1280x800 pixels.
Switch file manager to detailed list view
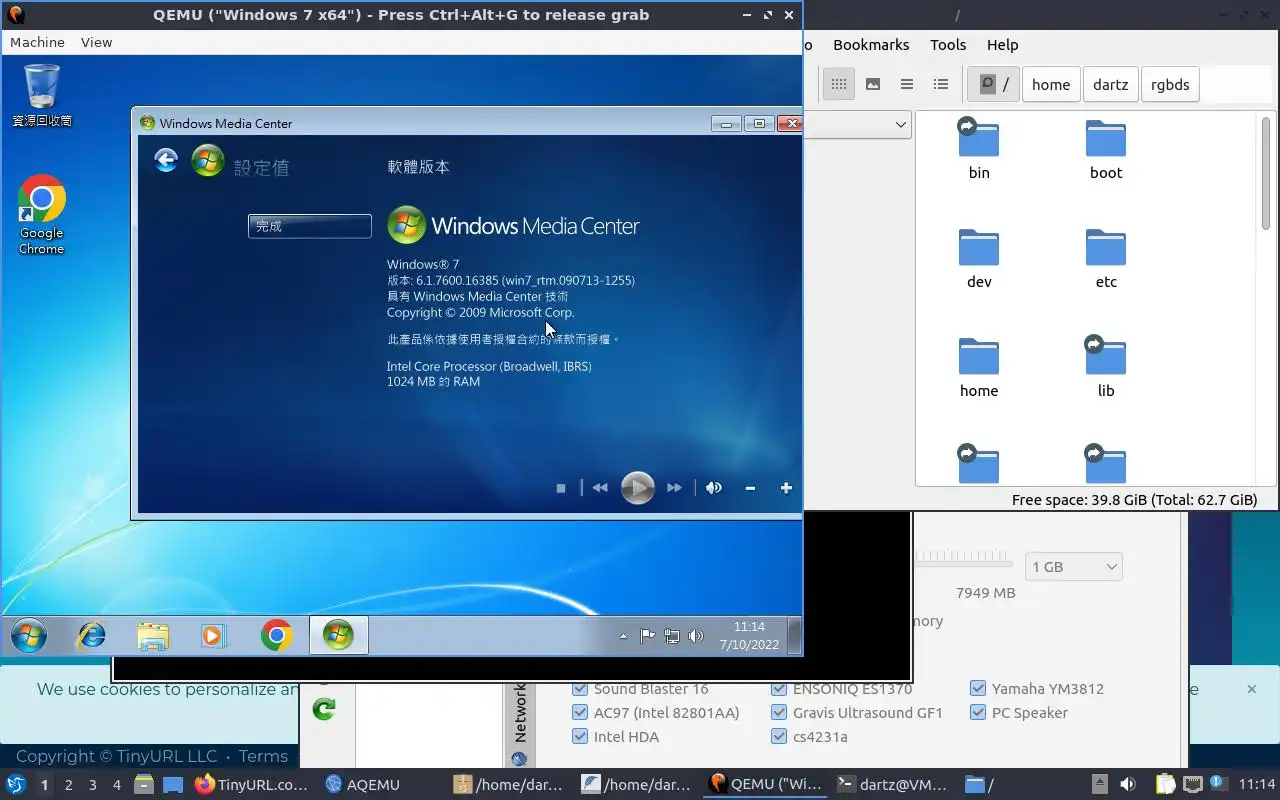coord(941,84)
